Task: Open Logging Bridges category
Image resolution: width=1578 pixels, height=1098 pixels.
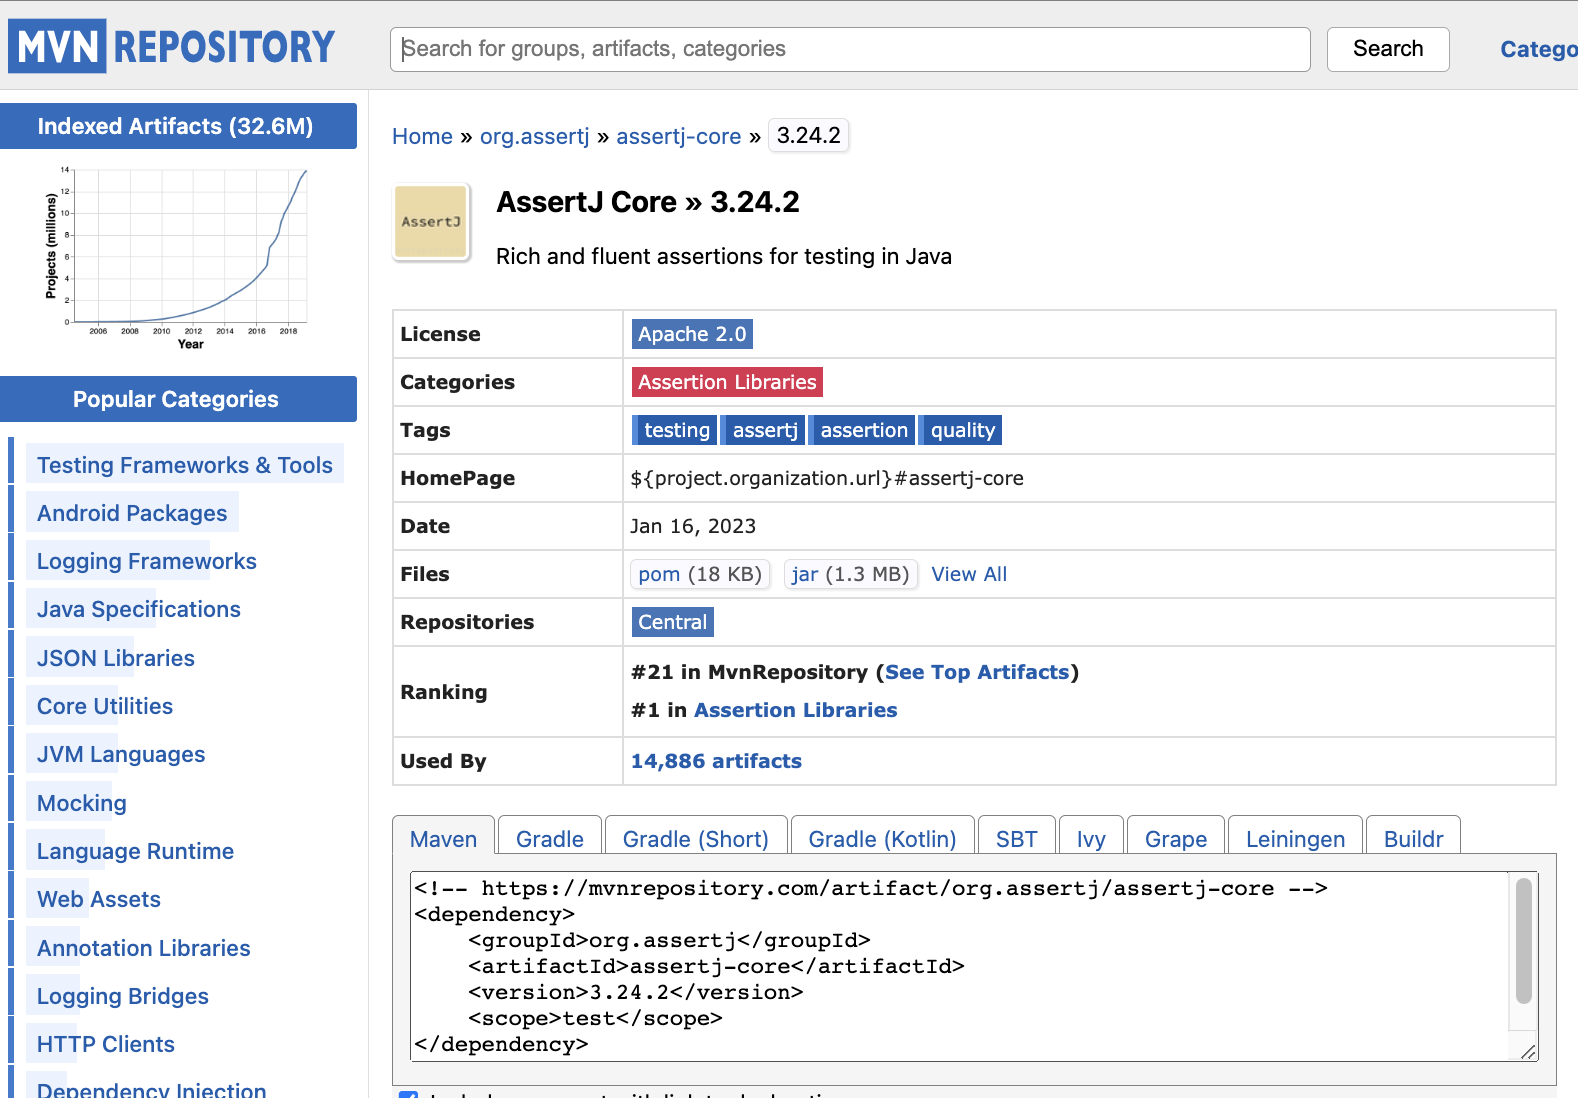Action: [x=123, y=996]
